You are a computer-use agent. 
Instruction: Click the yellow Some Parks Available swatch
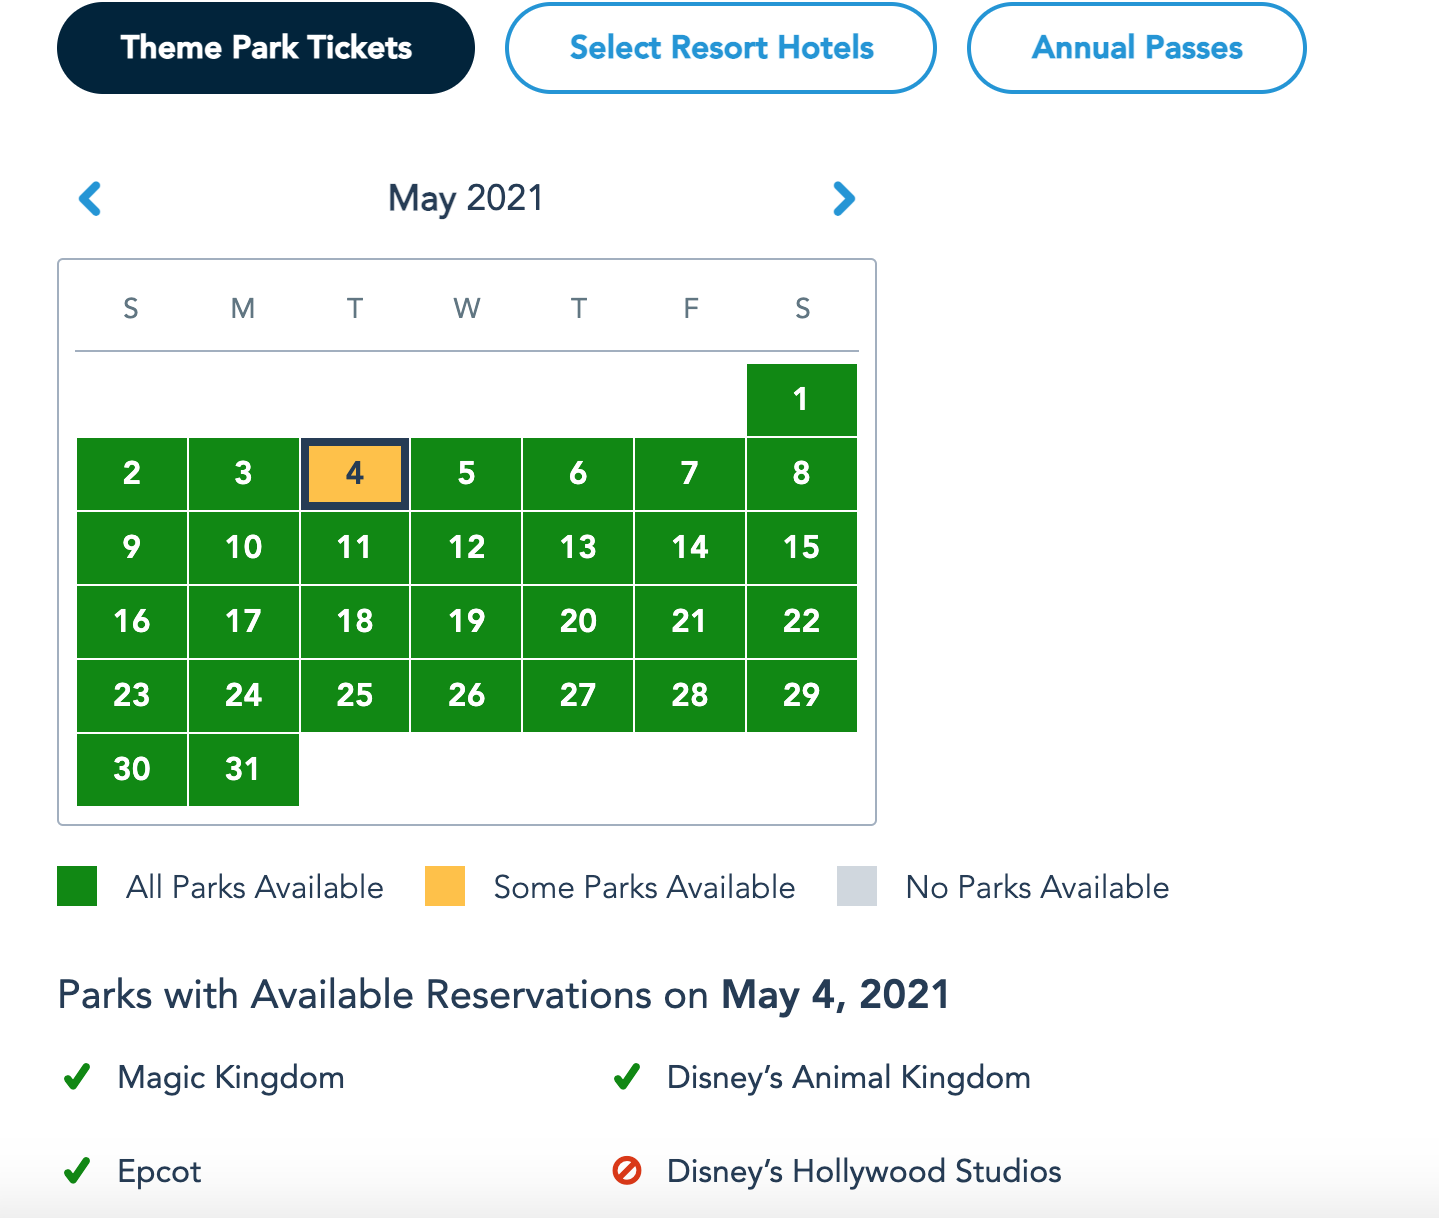(x=445, y=886)
